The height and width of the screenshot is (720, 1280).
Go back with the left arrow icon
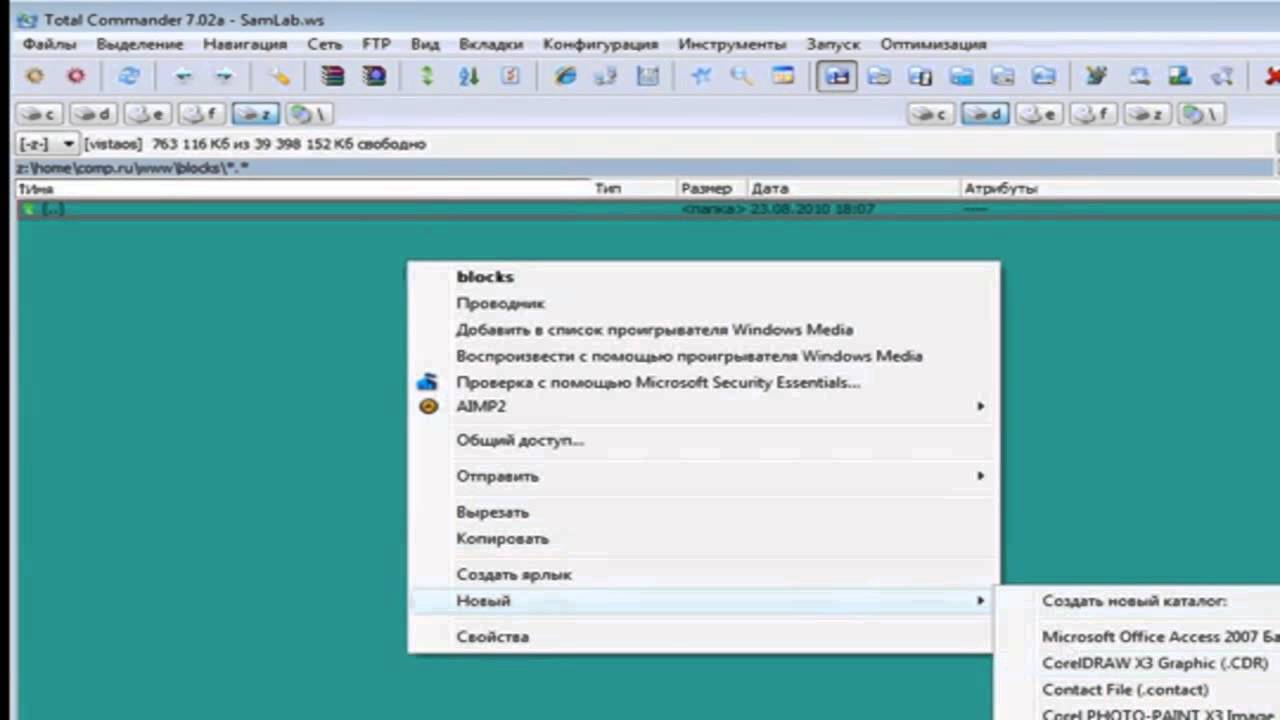183,76
